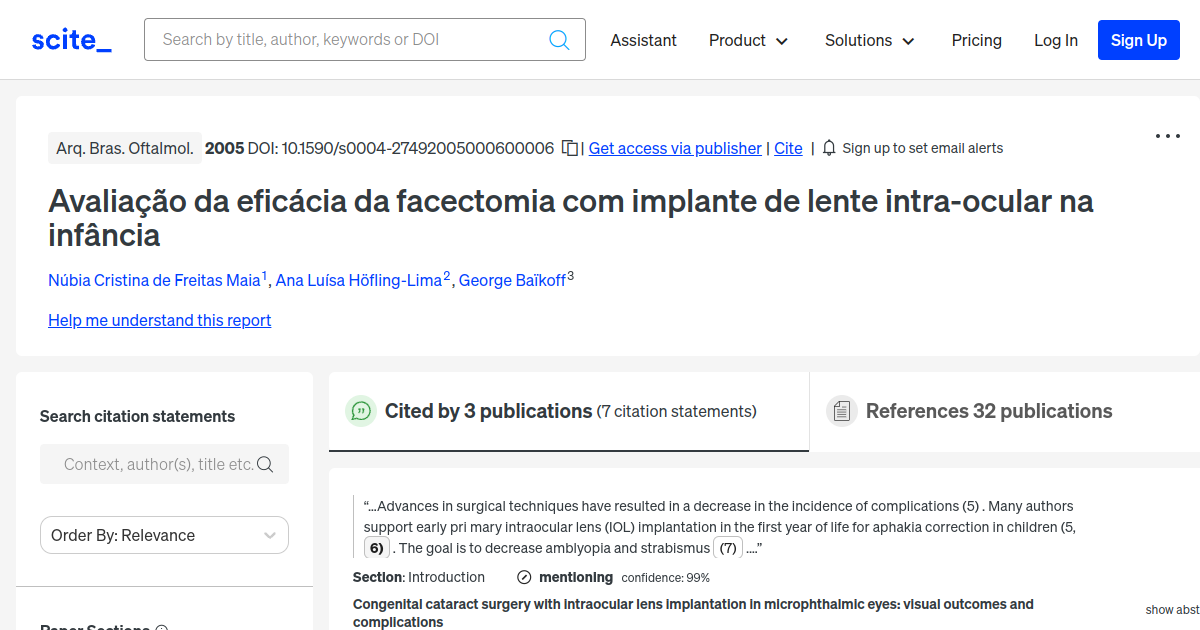The width and height of the screenshot is (1200, 630).
Task: Expand the Product dropdown menu
Action: click(x=748, y=40)
